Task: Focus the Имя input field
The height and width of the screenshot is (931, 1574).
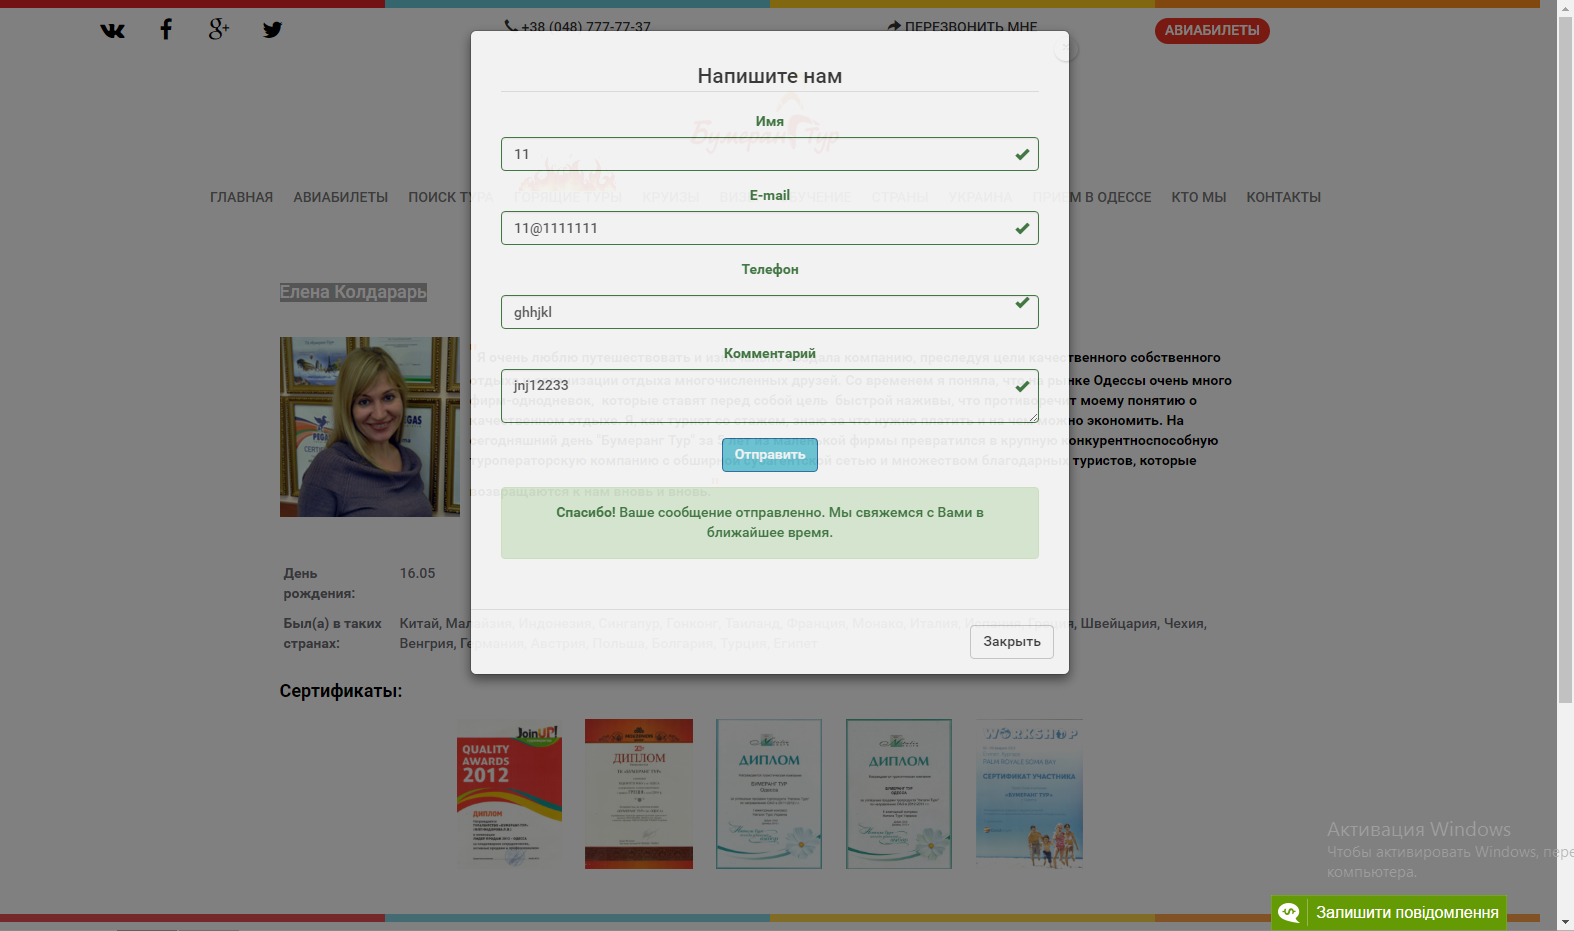Action: pyautogui.click(x=760, y=154)
